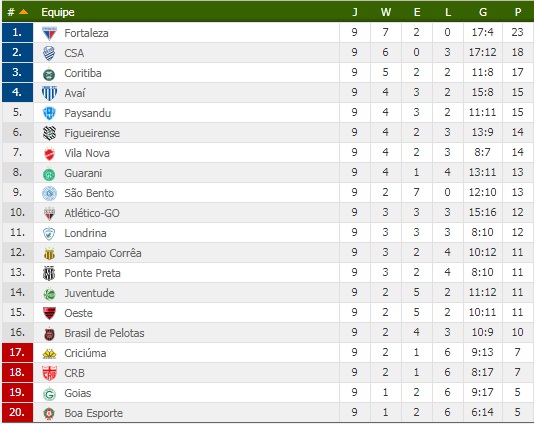Click the Coritiba green crest icon
The image size is (534, 424).
[49, 74]
